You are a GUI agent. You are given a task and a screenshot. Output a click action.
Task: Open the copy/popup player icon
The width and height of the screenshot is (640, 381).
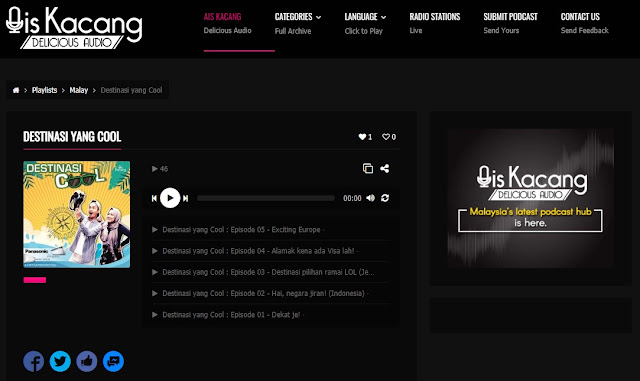[368, 168]
